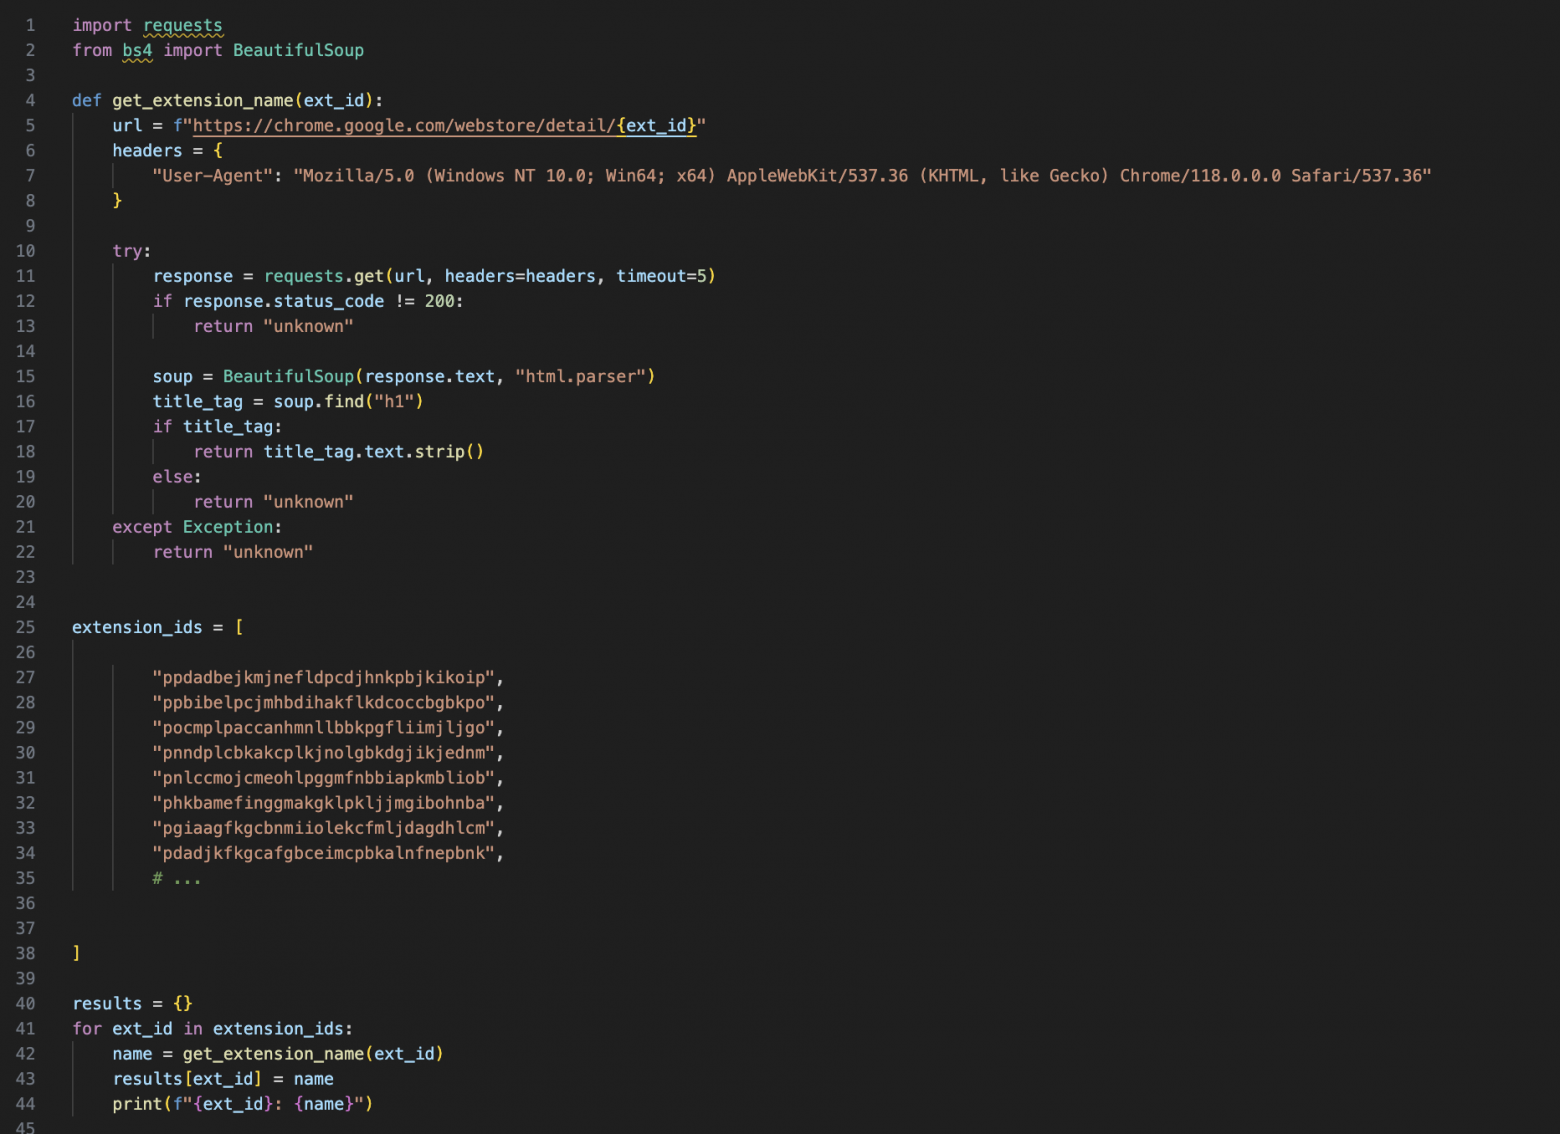Click the 'get_extension_name(ext_id)' call on line 42
Image resolution: width=1560 pixels, height=1134 pixels.
(x=313, y=1054)
